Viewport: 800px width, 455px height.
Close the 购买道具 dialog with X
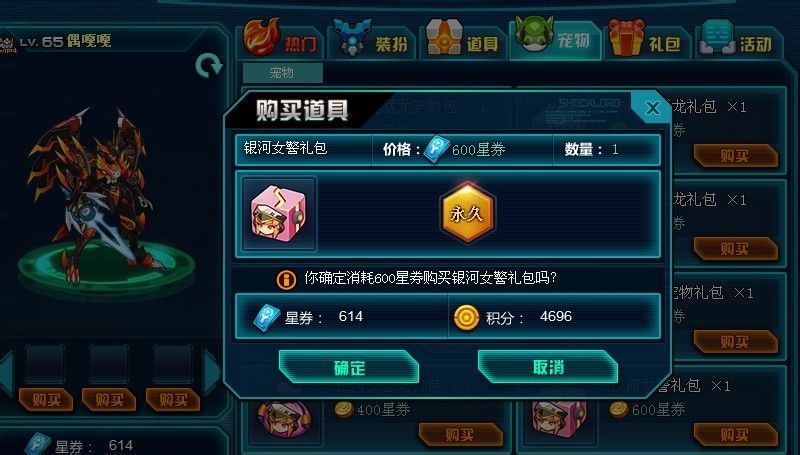652,108
